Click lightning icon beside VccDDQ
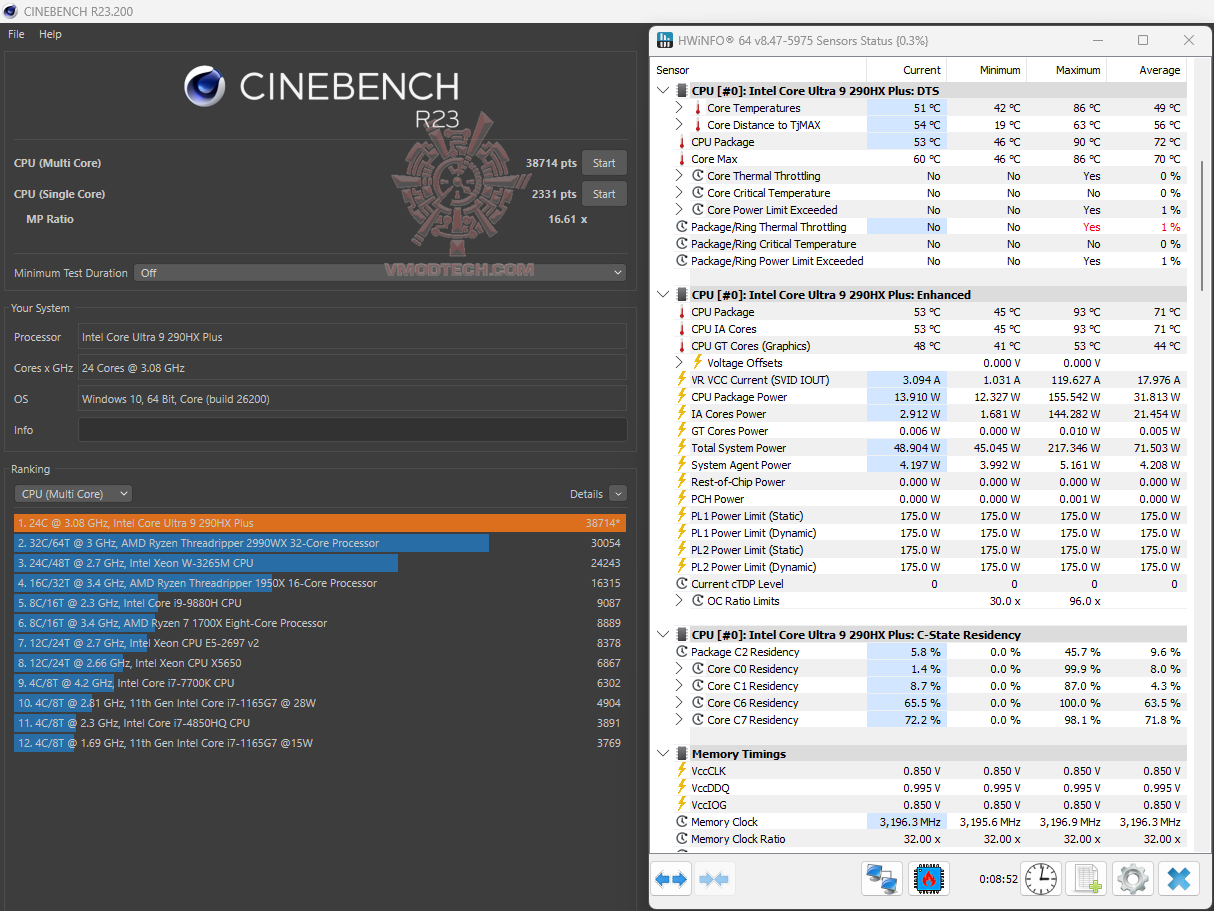The width and height of the screenshot is (1214, 911). [x=682, y=788]
